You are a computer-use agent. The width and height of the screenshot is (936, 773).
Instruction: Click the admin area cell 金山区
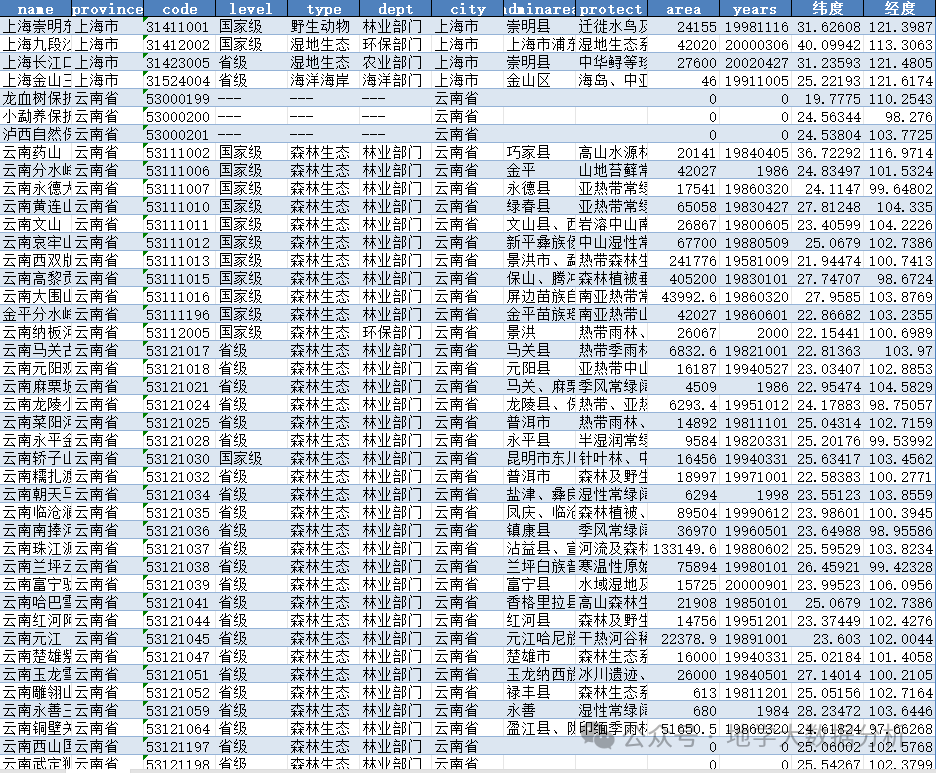[540, 81]
